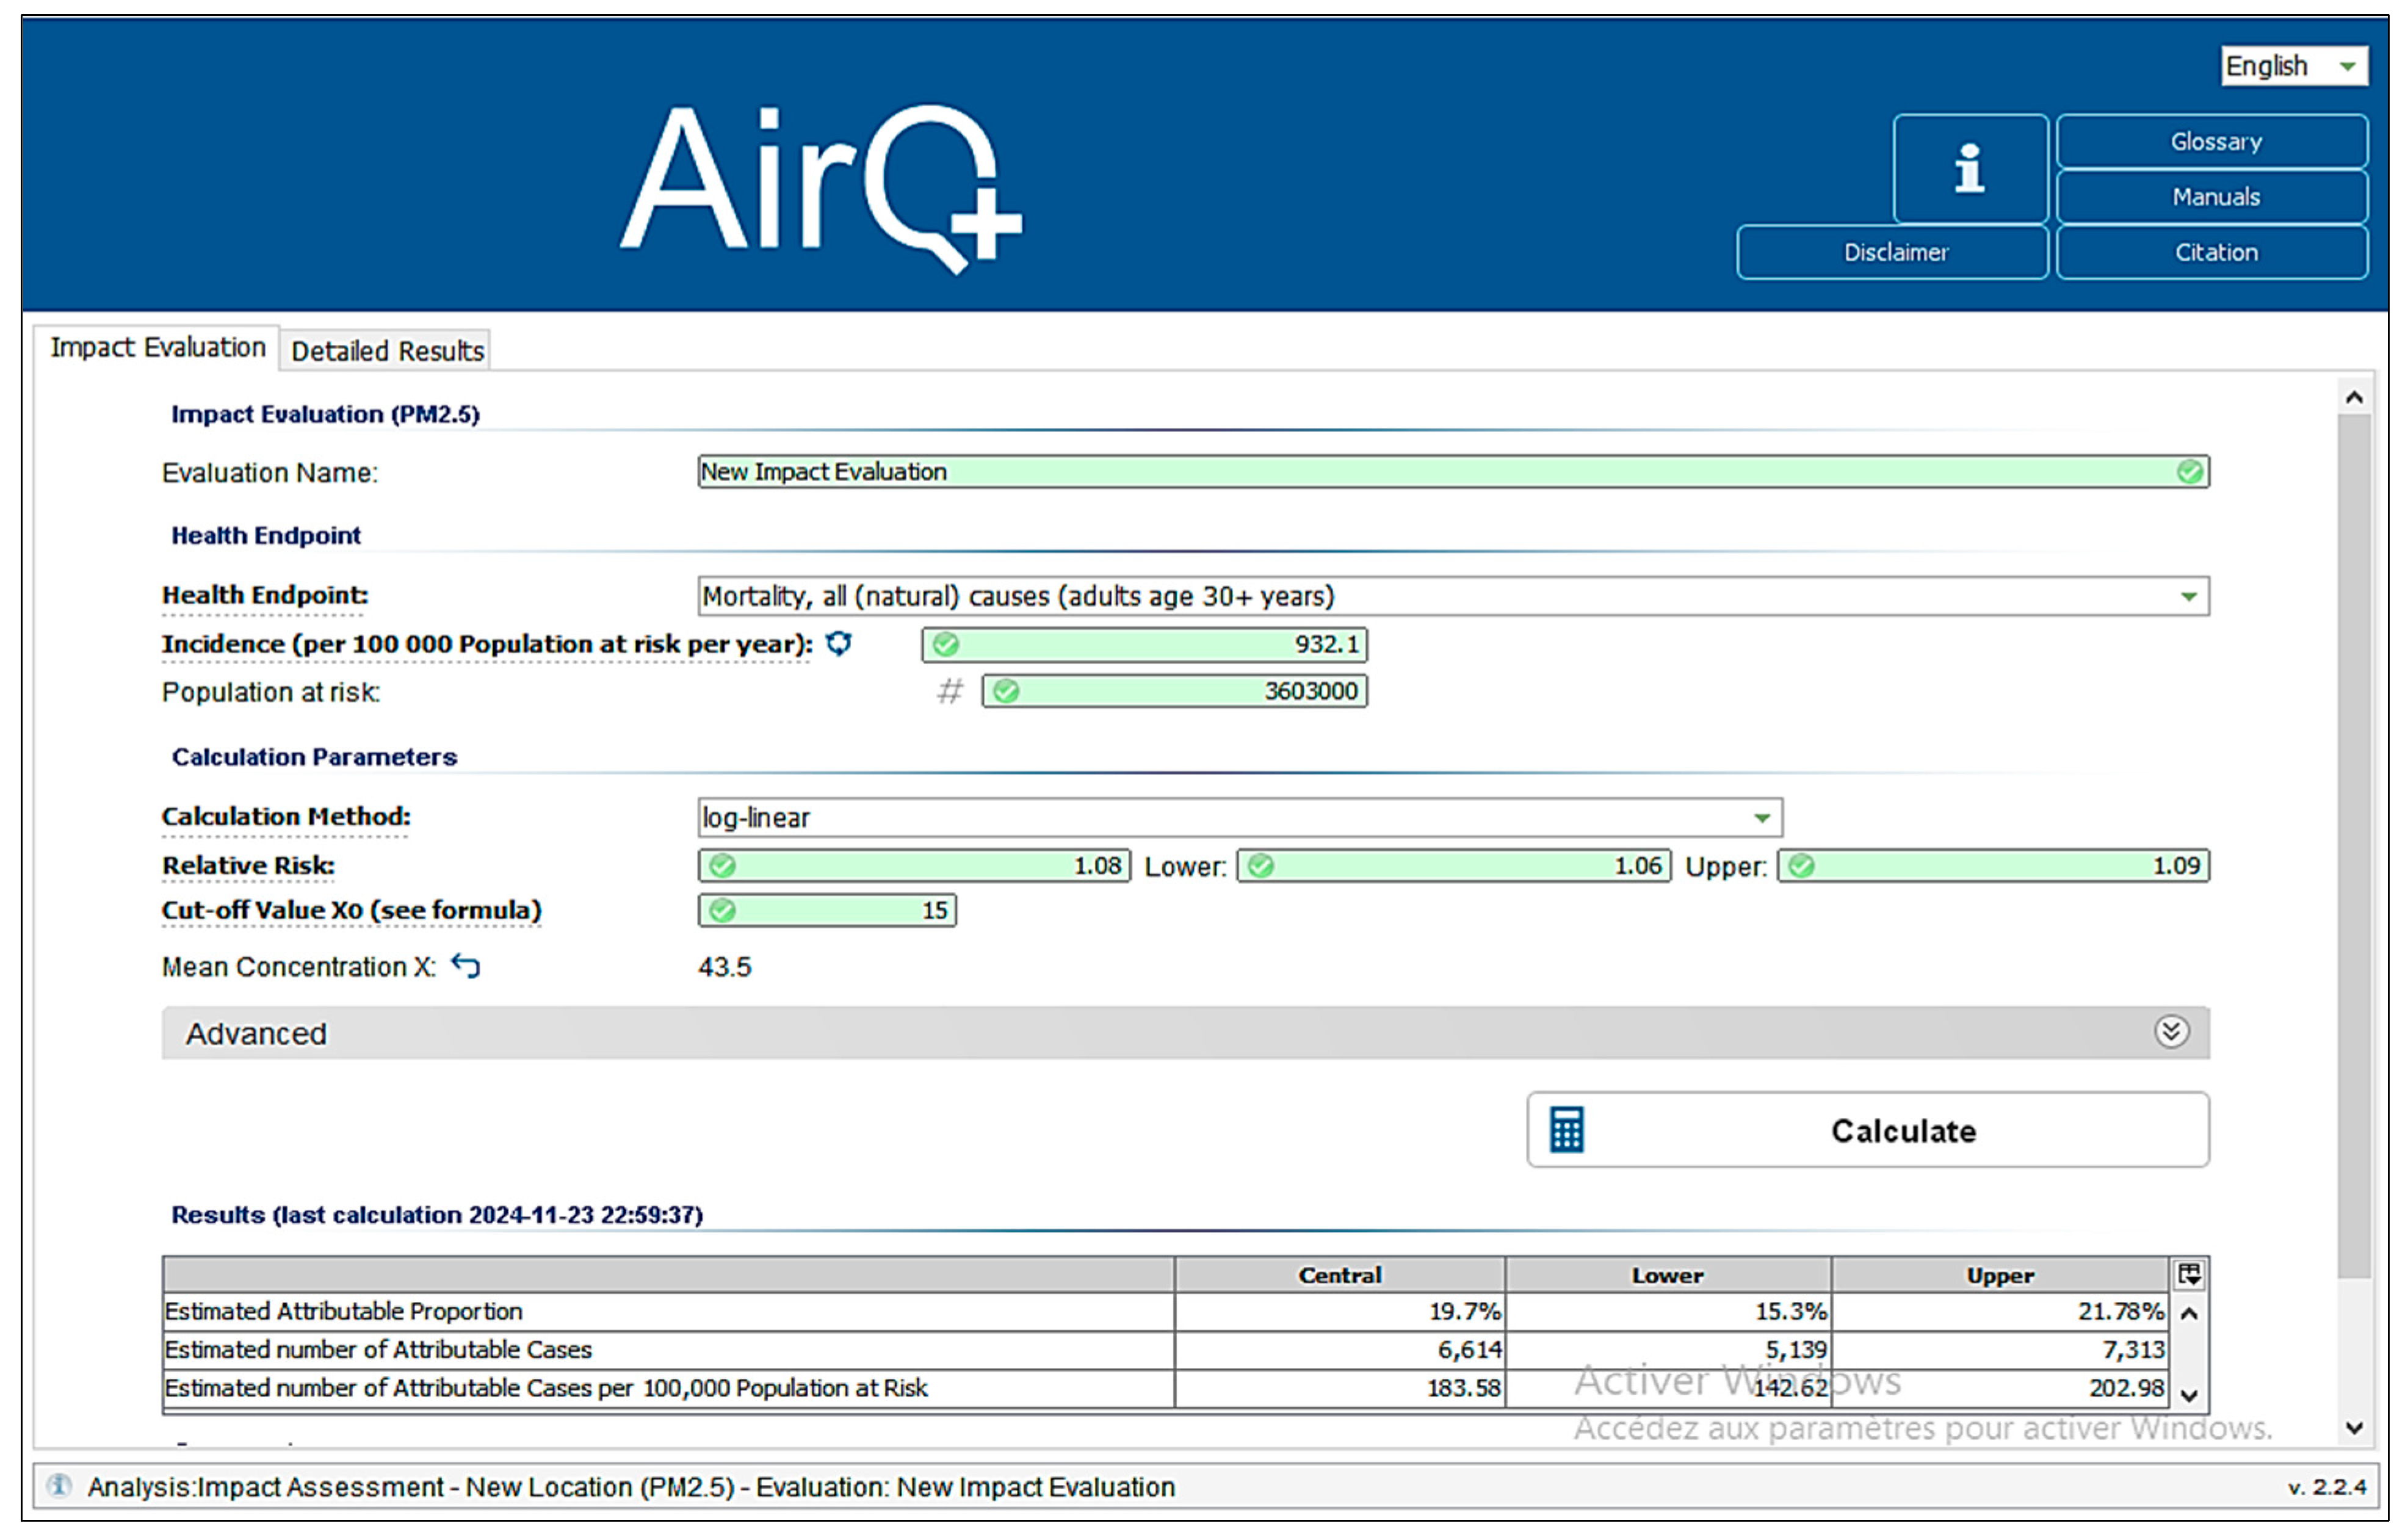The width and height of the screenshot is (2408, 1540).
Task: Click the green check icon in Evaluation Name
Action: 2189,471
